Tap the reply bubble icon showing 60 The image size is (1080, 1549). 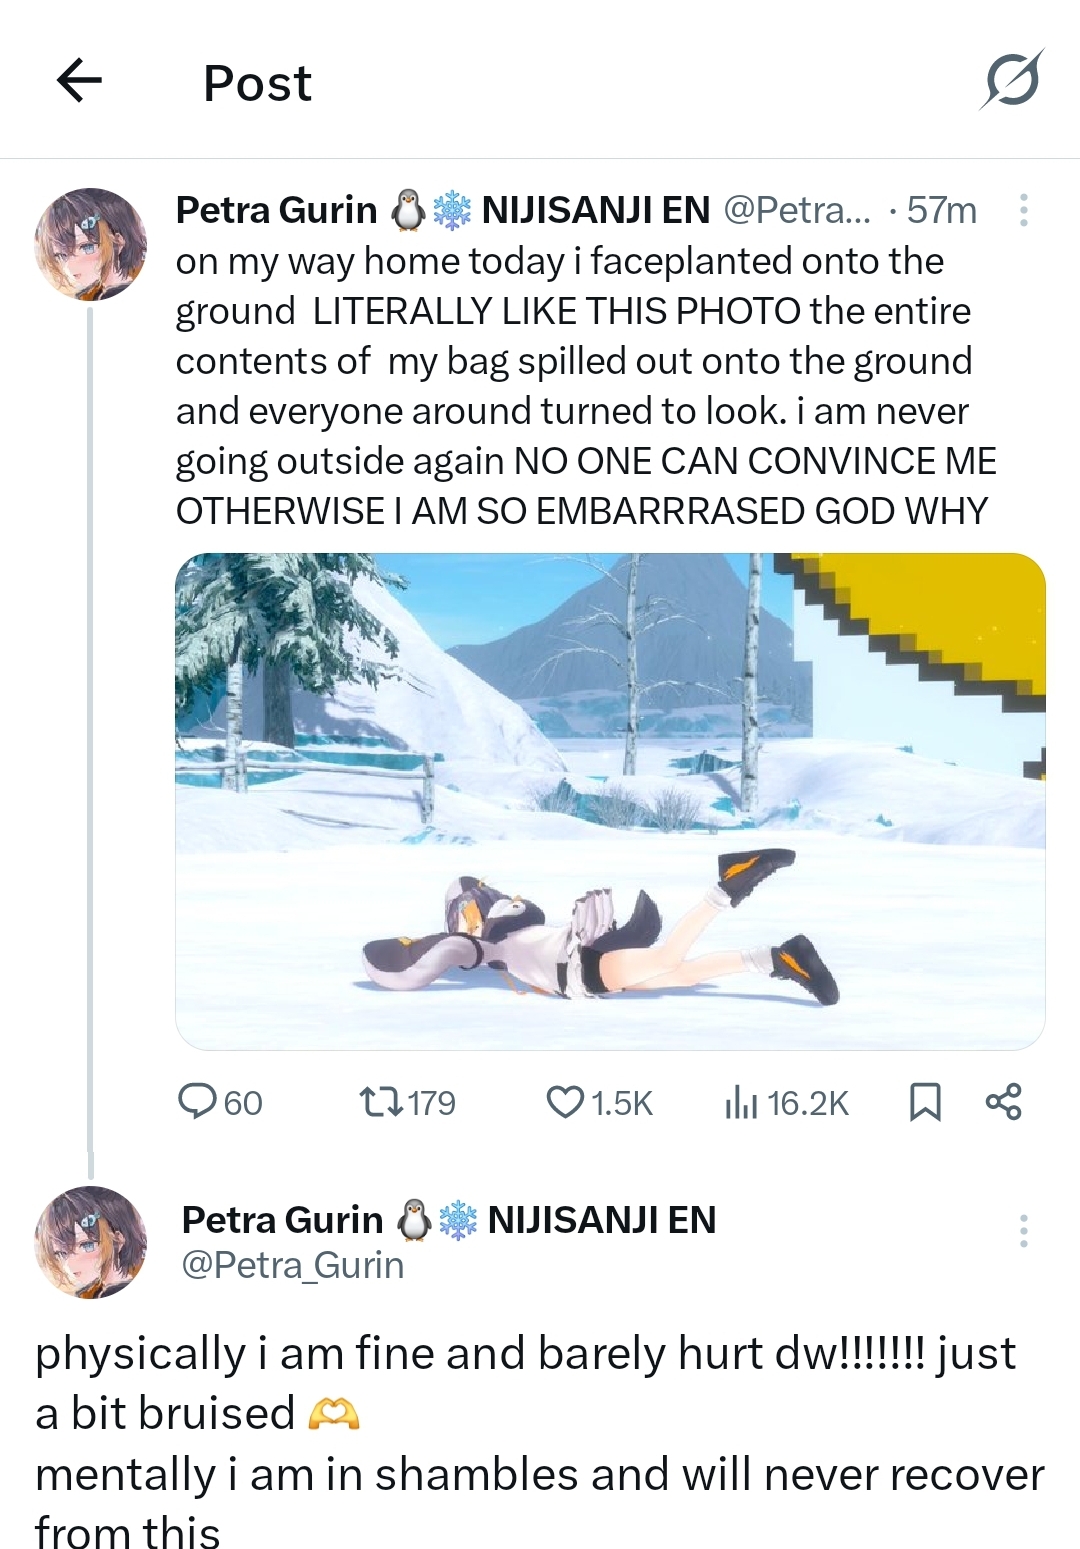tap(197, 1102)
